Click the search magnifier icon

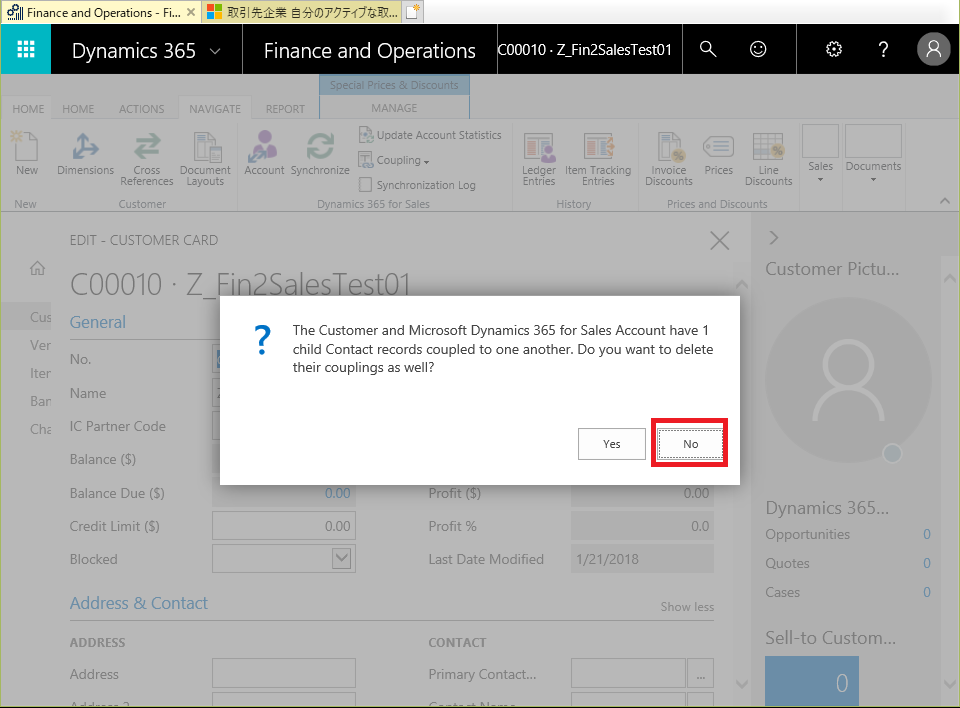point(708,49)
